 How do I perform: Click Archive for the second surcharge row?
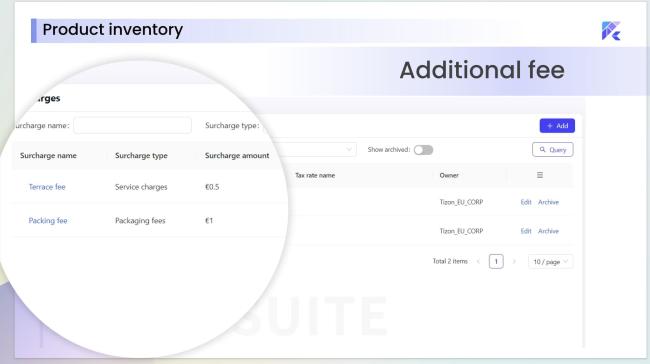[x=548, y=231]
